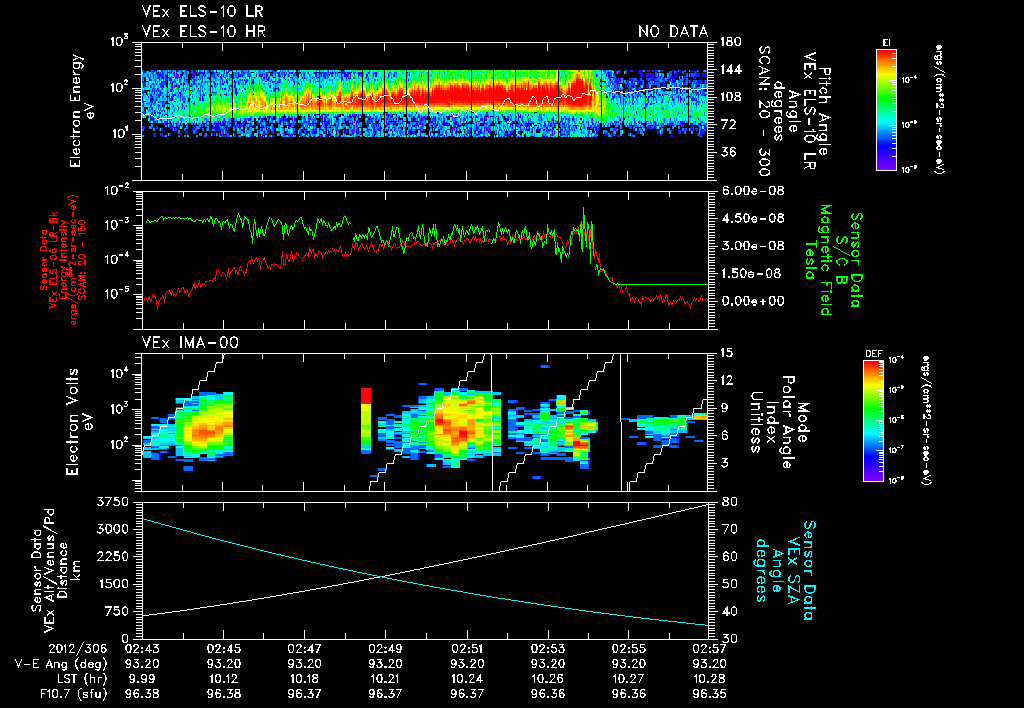The image size is (1024, 708).
Task: Click the green 'Magnetic Field Tesla' label
Action: pyautogui.click(x=818, y=260)
